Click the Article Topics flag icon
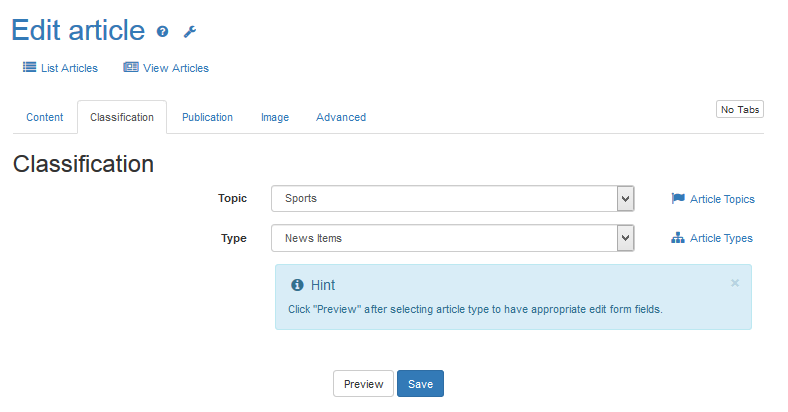 pos(678,199)
